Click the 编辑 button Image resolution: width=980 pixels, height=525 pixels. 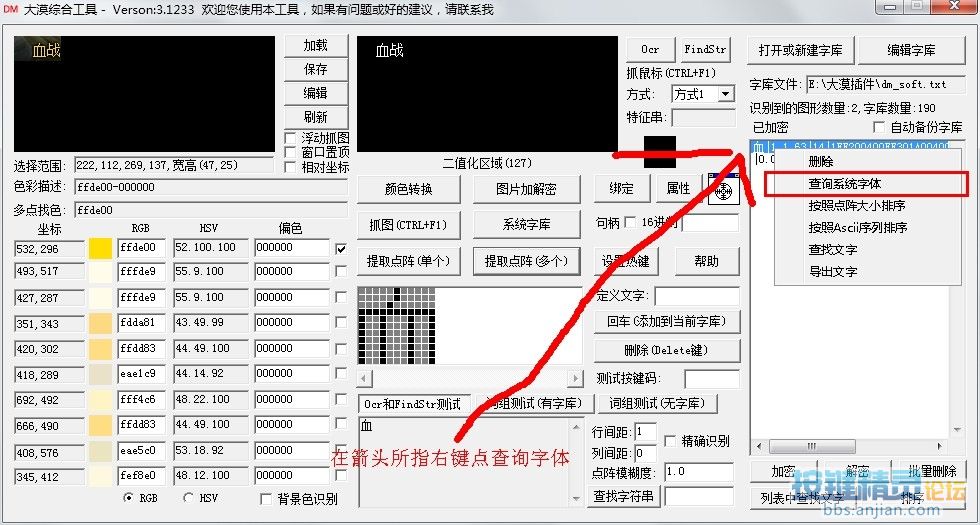tap(316, 93)
